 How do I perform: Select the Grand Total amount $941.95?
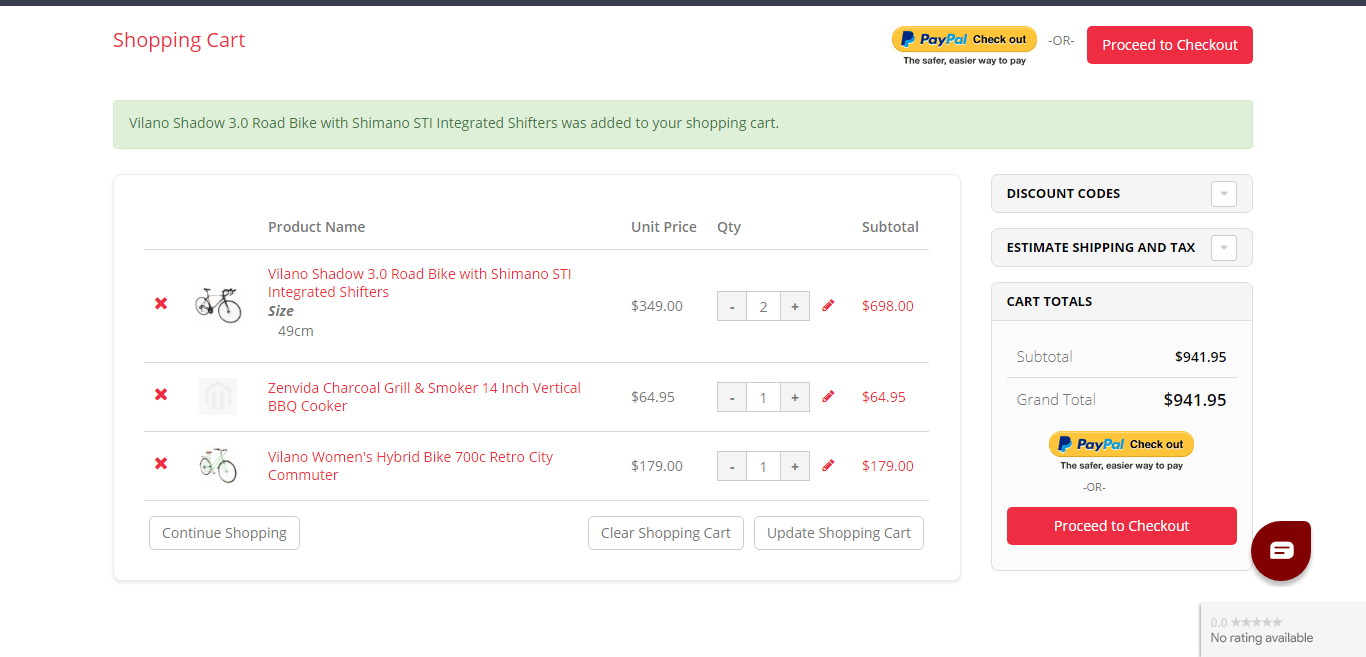tap(1195, 400)
